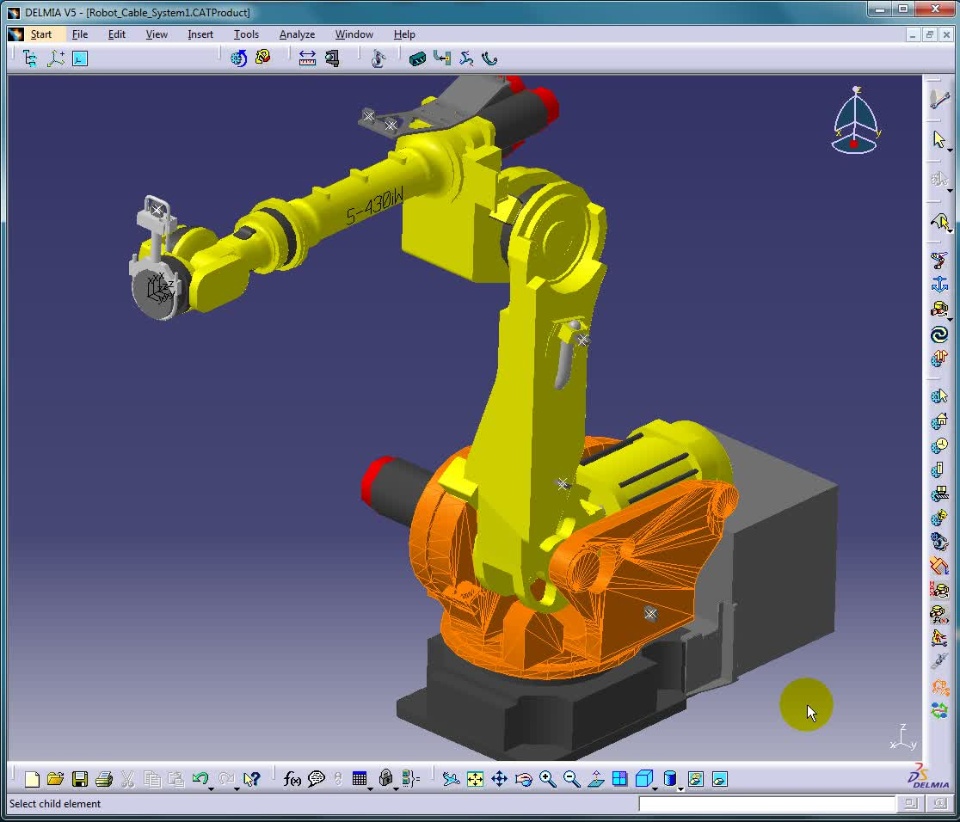The height and width of the screenshot is (822, 960).
Task: Select the Normal View tool
Action: click(x=596, y=779)
